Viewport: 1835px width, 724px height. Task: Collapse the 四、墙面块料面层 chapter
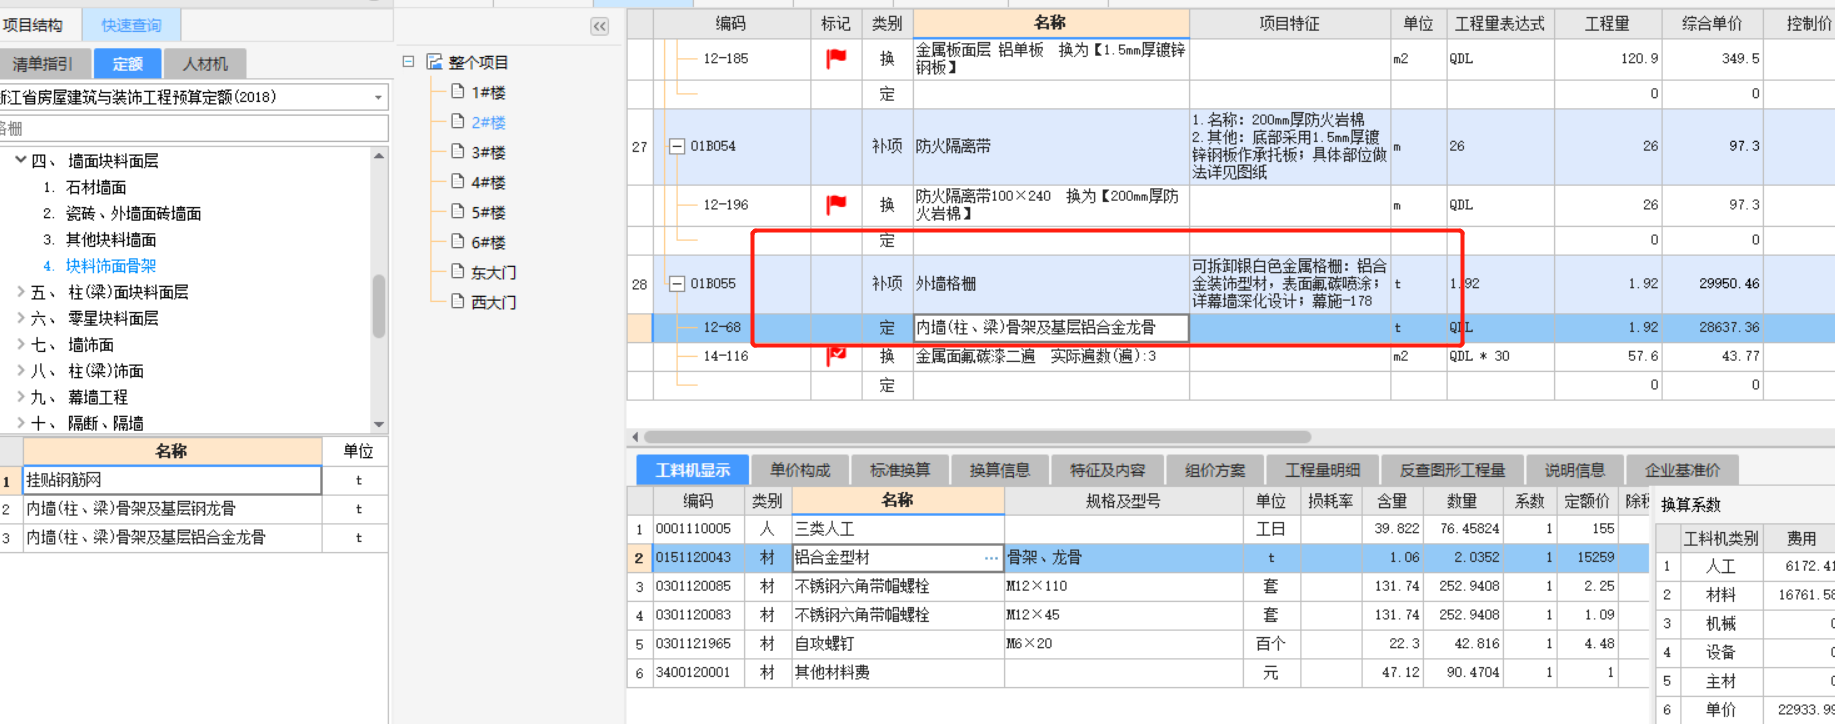click(20, 160)
